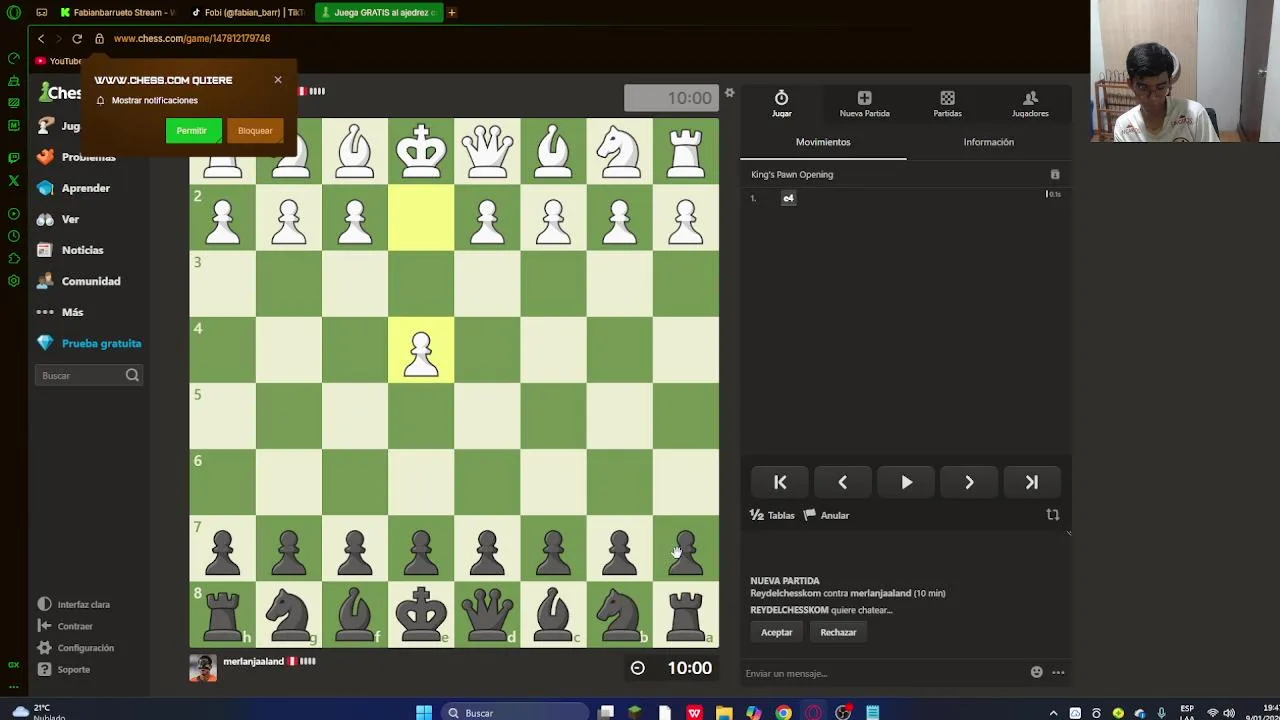The image size is (1280, 720).
Task: Accept the chat request with Aceptar
Action: [776, 632]
